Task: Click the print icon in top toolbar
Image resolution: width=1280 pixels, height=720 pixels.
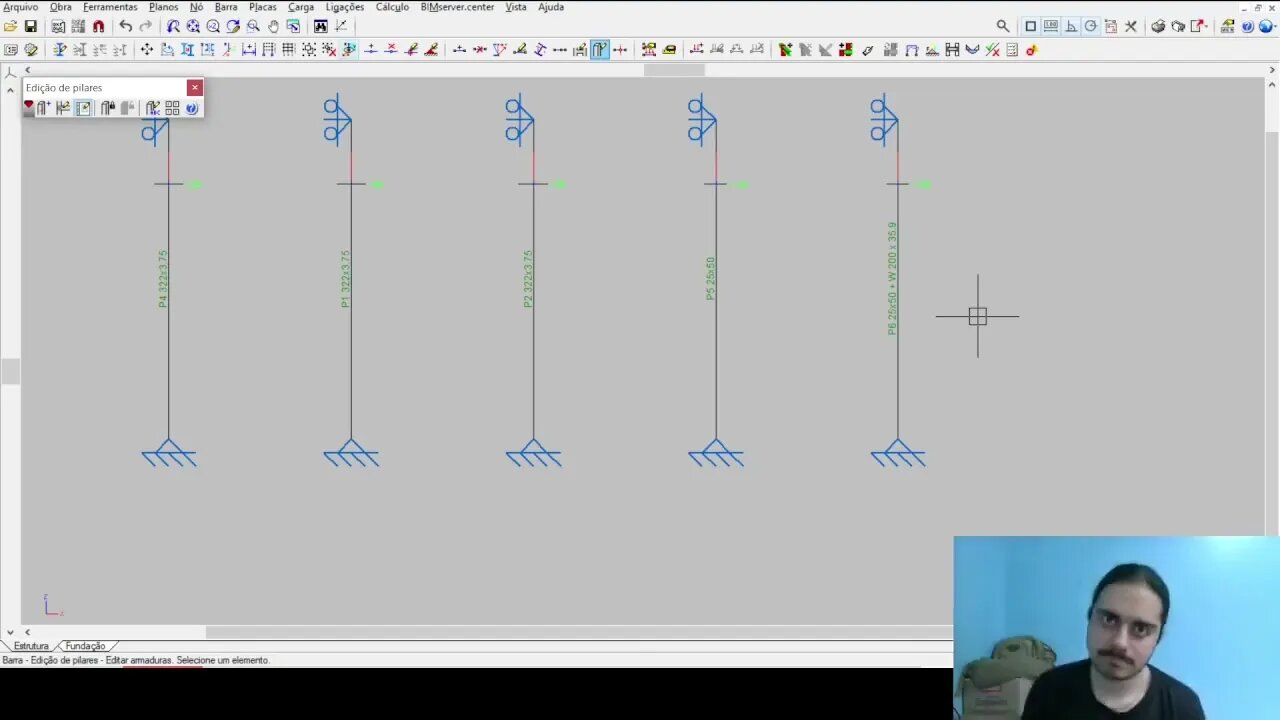Action: point(1158,27)
